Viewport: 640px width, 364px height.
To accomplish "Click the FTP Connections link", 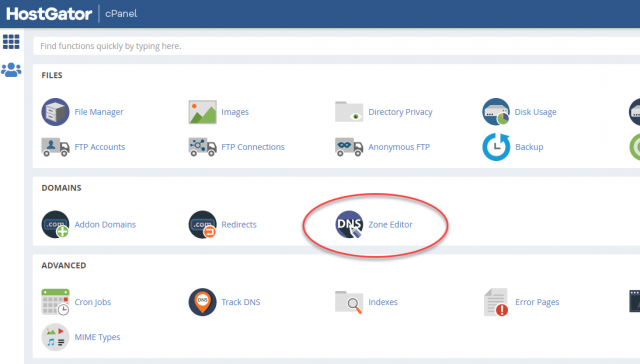I will tap(253, 147).
